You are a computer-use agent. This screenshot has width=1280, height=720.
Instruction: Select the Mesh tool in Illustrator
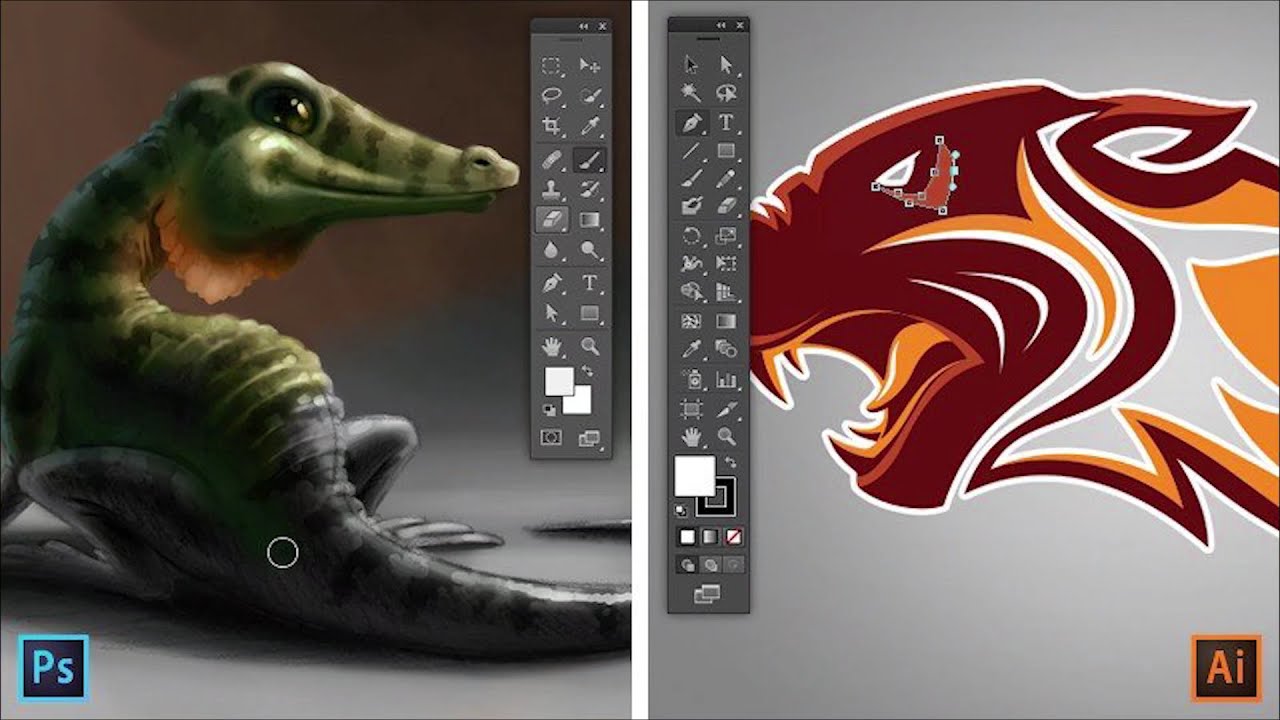tap(690, 321)
